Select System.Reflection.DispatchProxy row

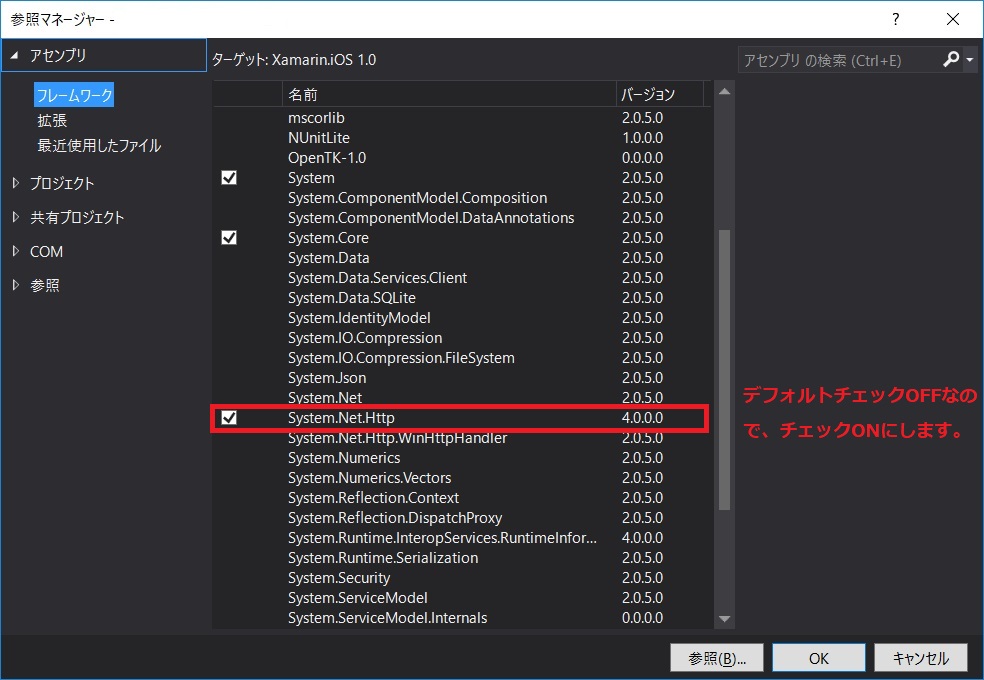click(461, 518)
